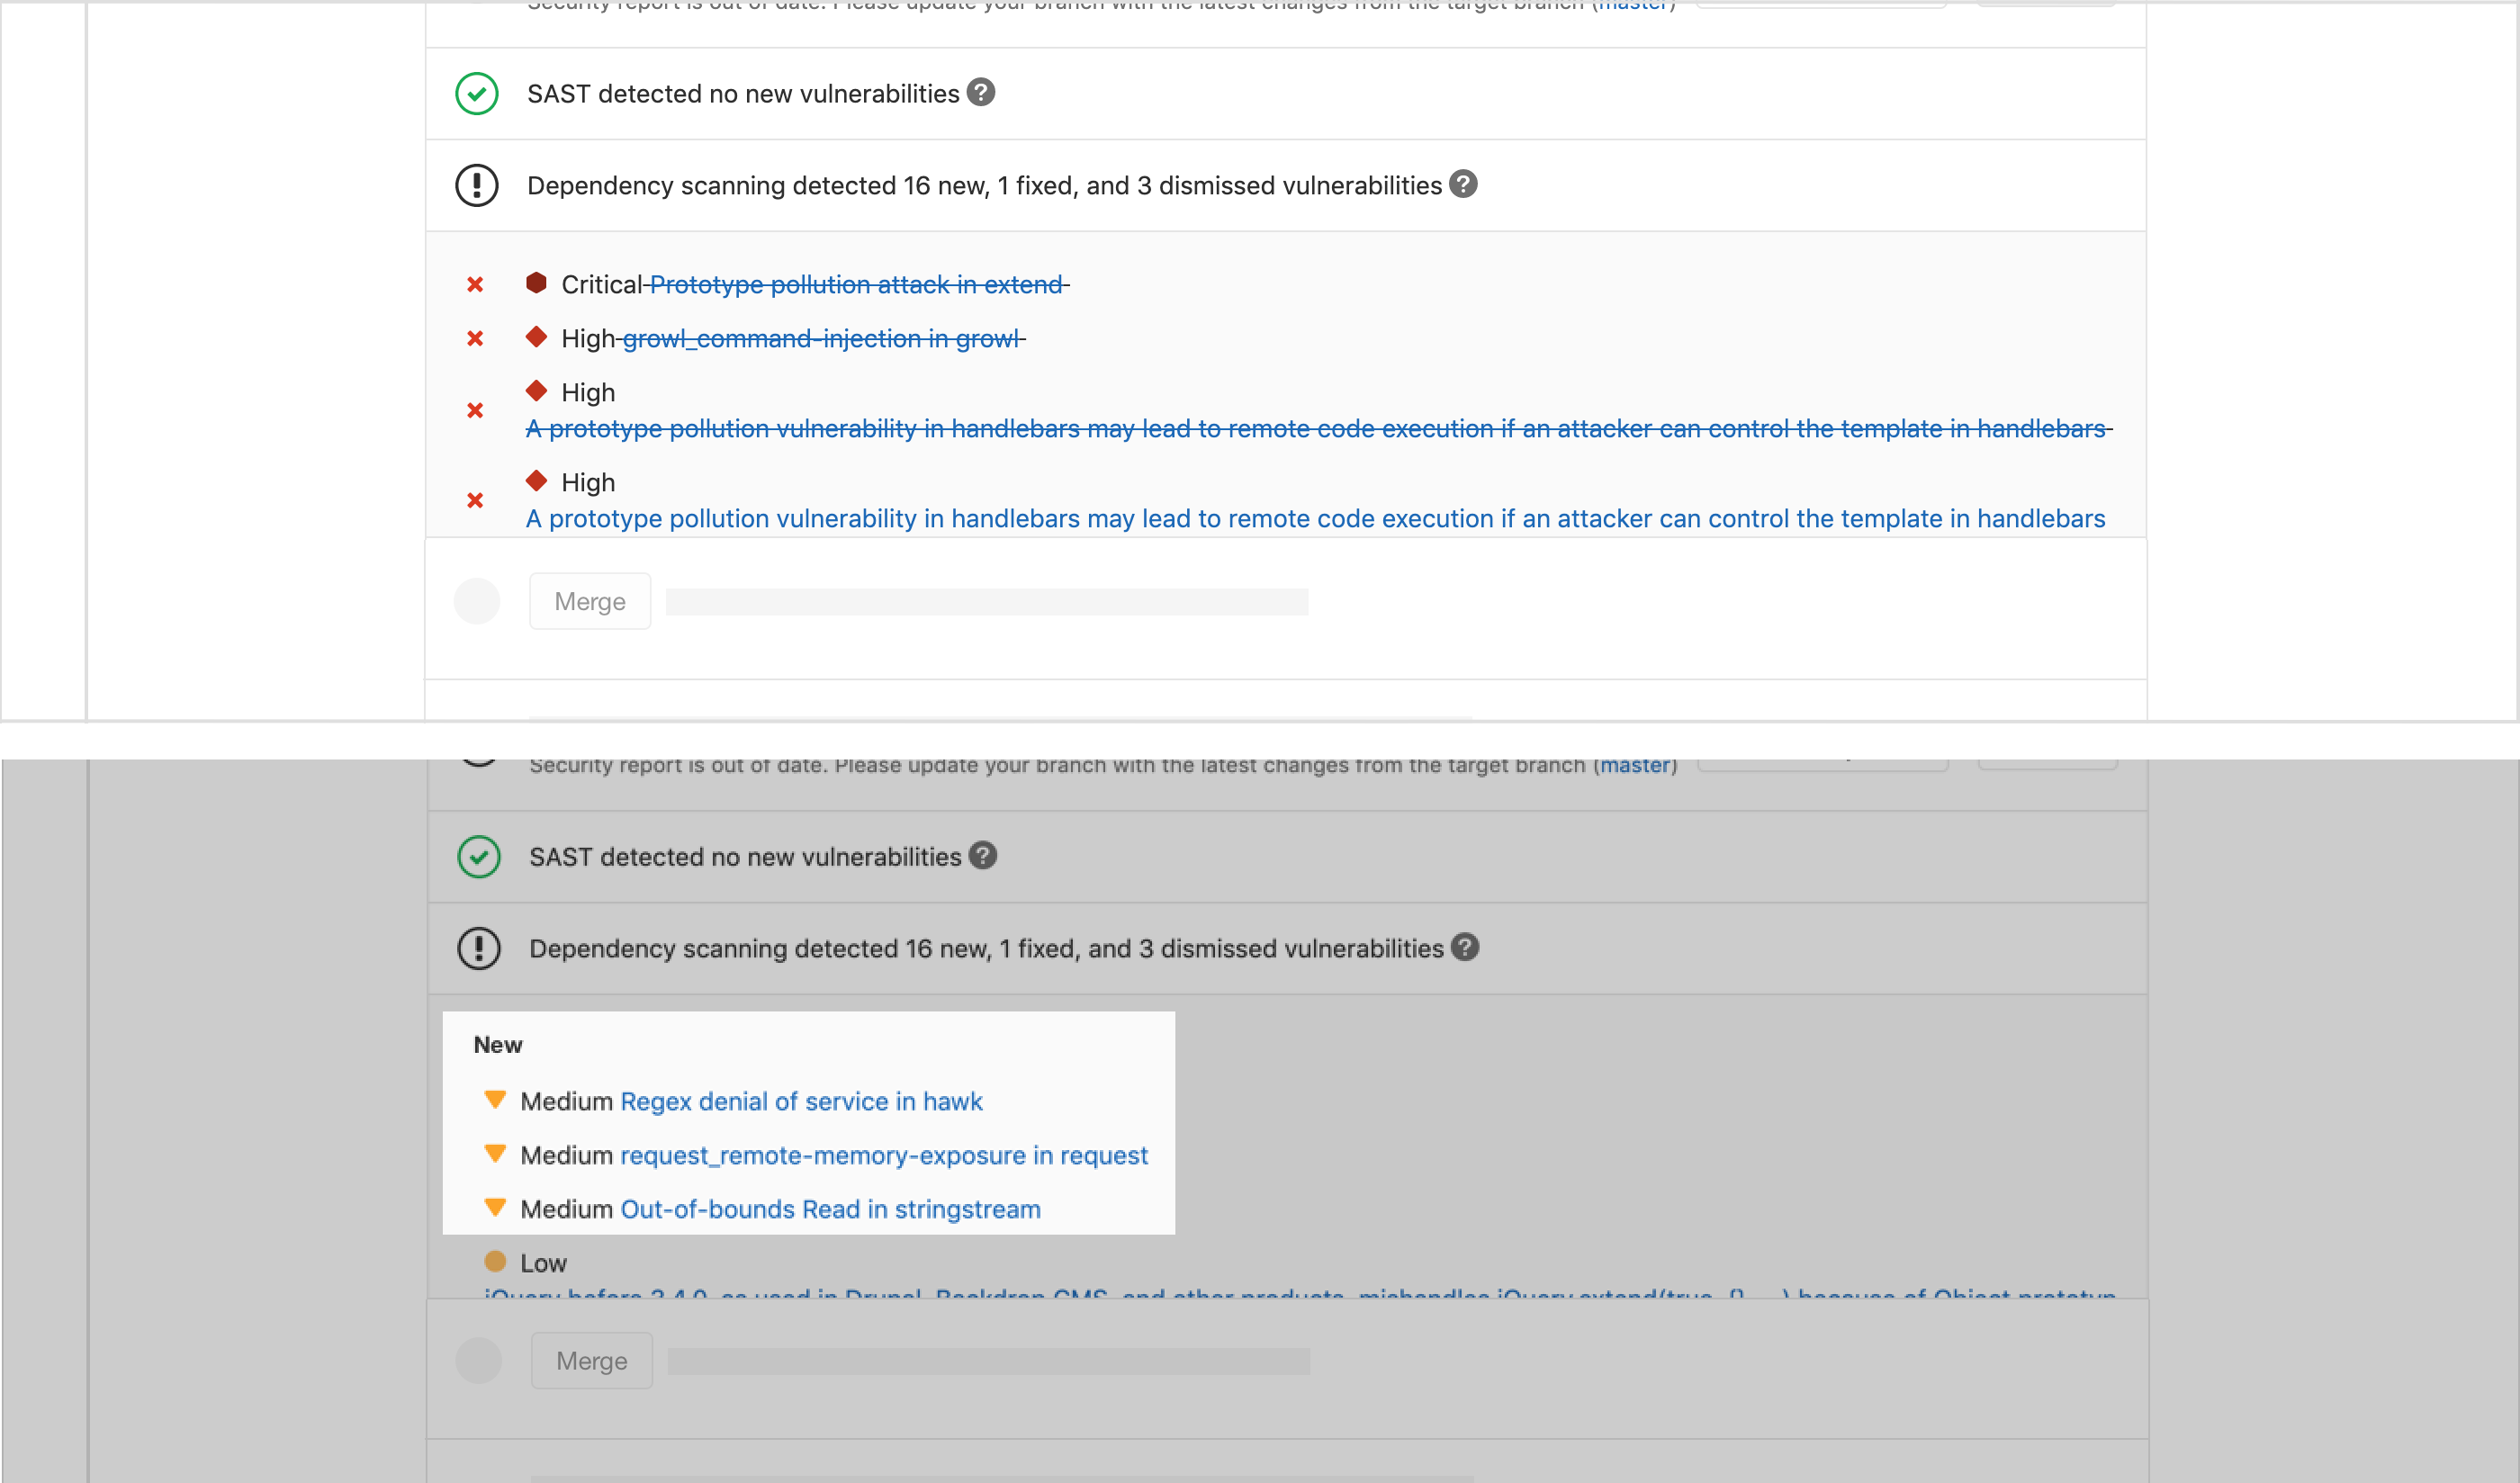2520x1483 pixels.
Task: Open the 'Prototype pollution attack in extend' link
Action: (857, 285)
